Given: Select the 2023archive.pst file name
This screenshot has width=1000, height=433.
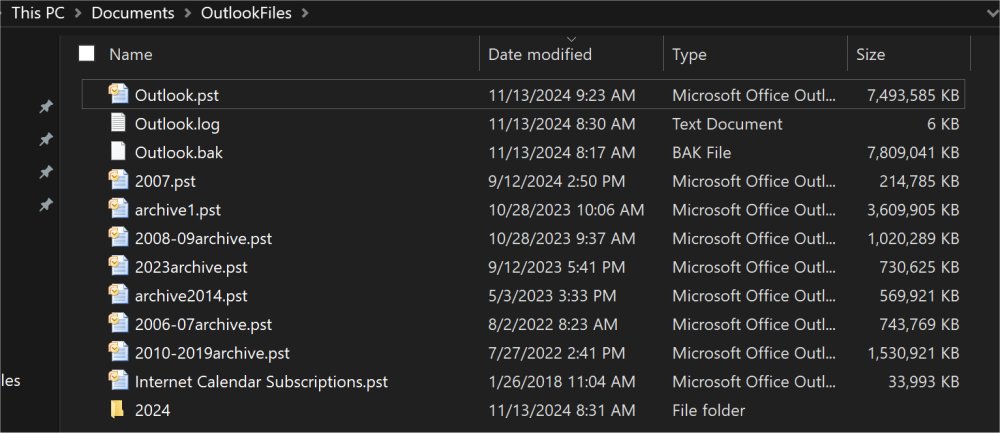Looking at the screenshot, I should click(191, 267).
